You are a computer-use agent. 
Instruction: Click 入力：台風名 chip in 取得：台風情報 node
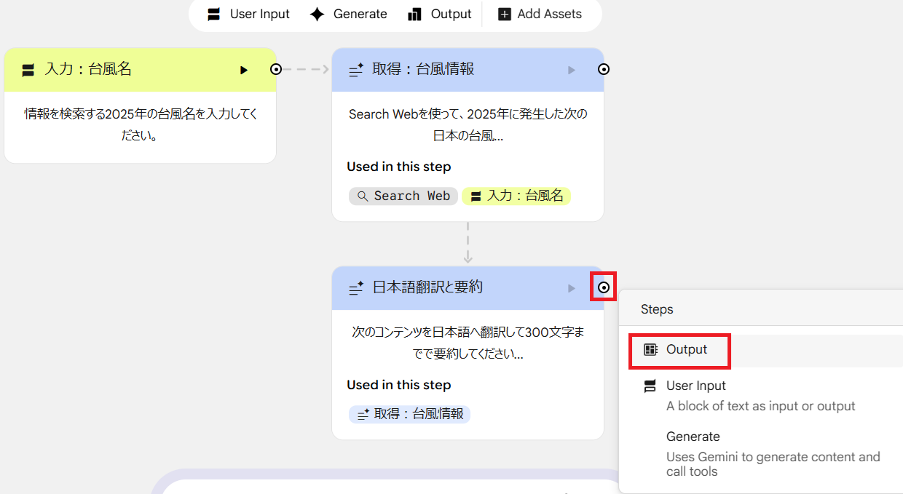click(x=516, y=196)
